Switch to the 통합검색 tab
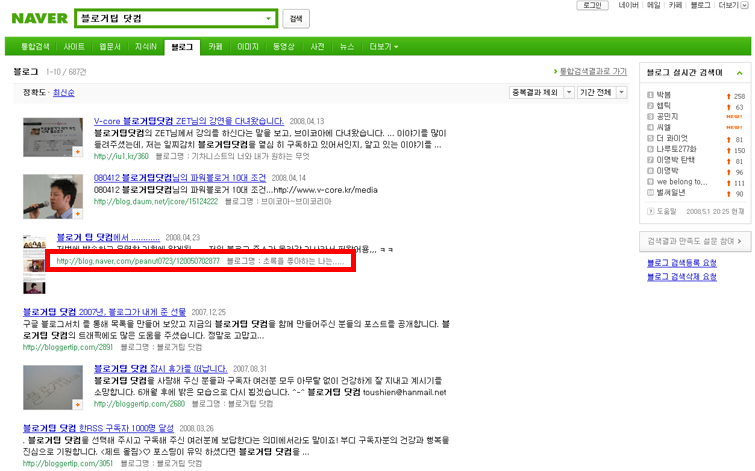 pos(35,47)
